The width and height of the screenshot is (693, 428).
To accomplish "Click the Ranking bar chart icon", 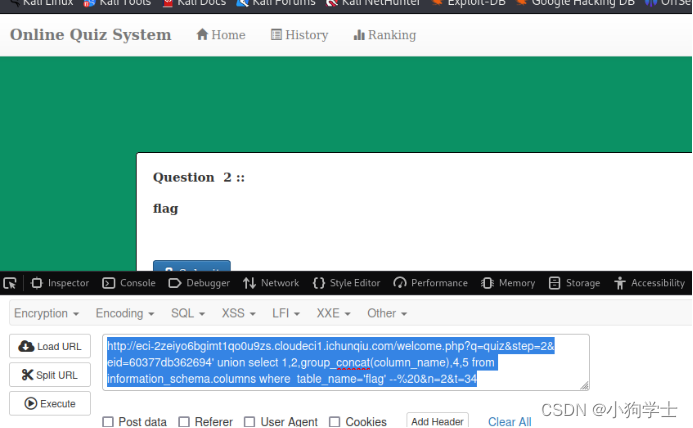I will [359, 35].
